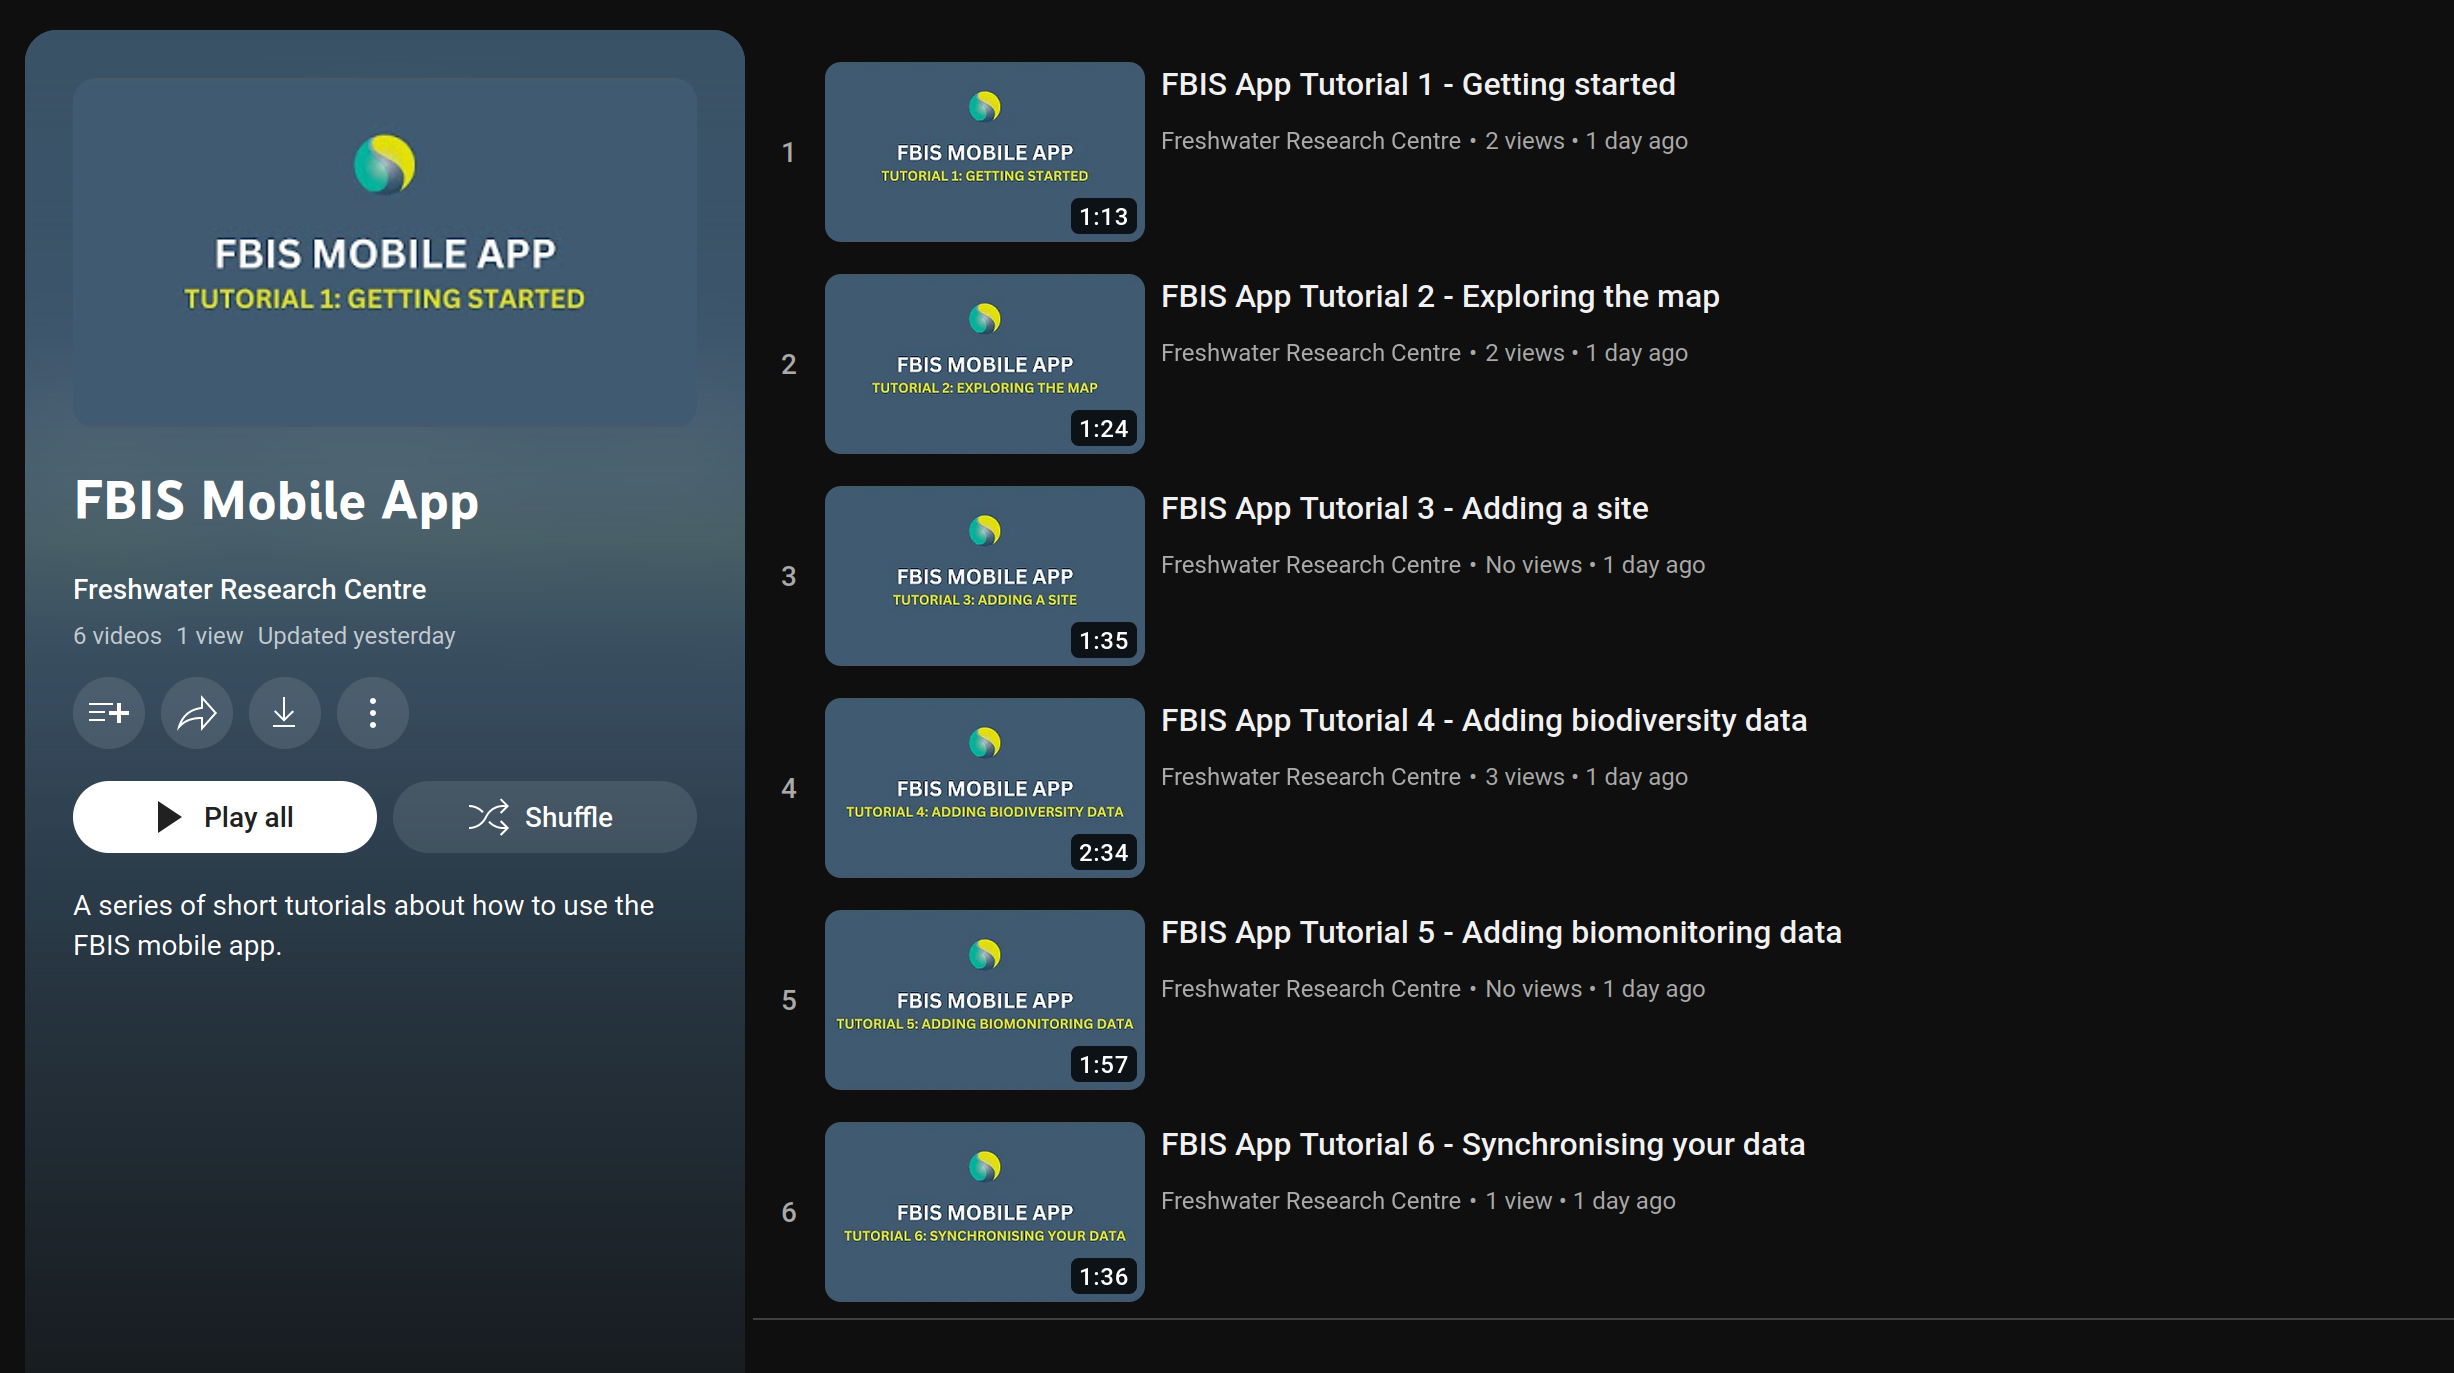Viewport: 2454px width, 1373px height.
Task: Open the Tutorial 5 Adding Biomonitoring Data thumbnail
Action: 985,1000
